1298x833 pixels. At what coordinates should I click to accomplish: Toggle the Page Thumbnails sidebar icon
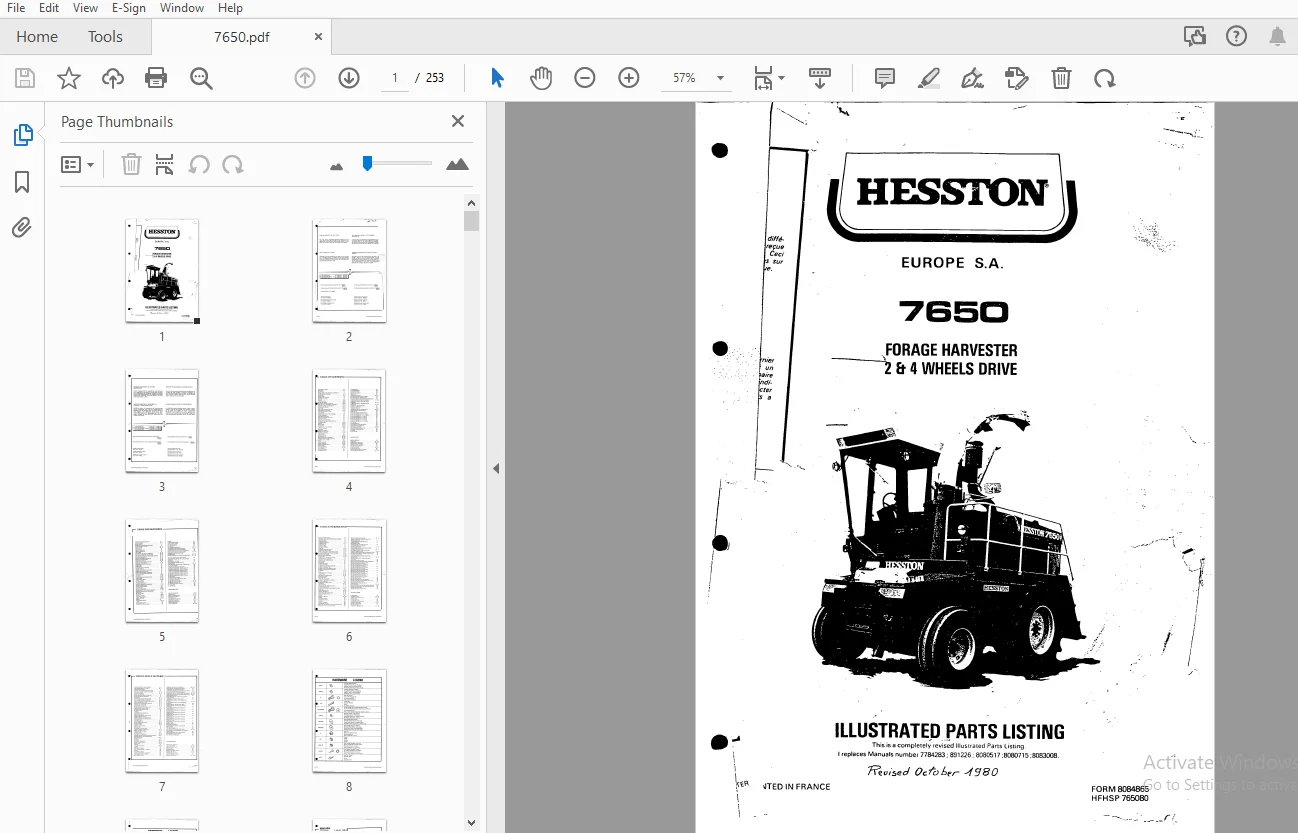click(x=22, y=135)
